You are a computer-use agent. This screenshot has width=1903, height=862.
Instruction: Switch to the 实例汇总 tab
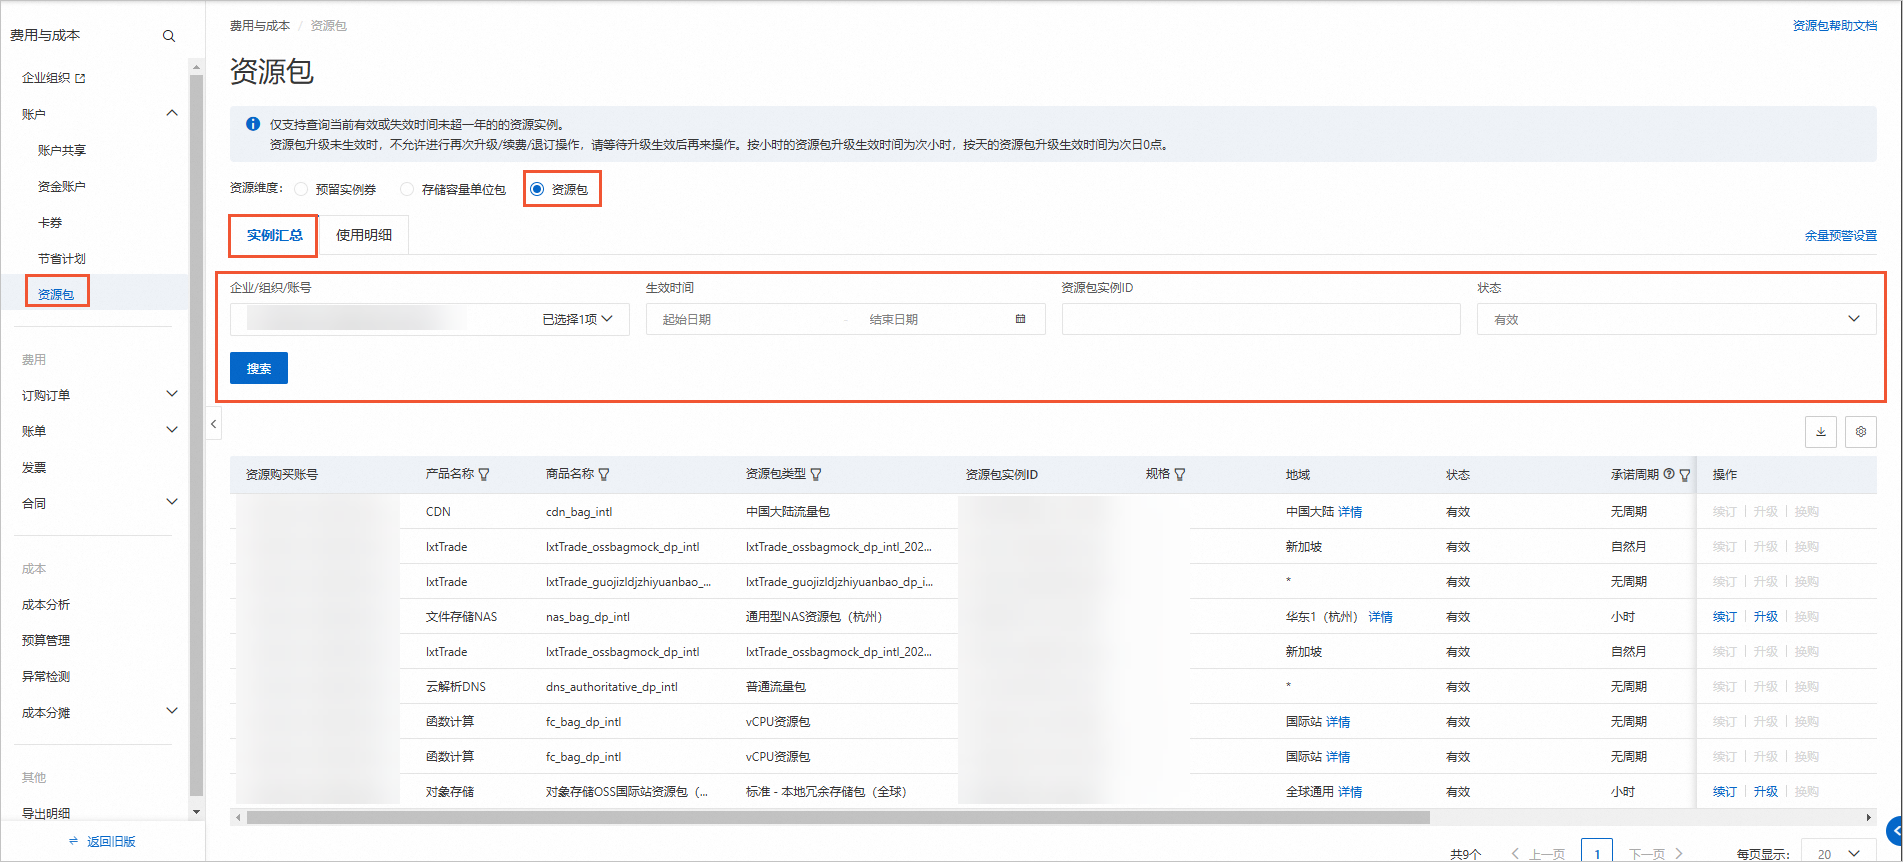[274, 235]
